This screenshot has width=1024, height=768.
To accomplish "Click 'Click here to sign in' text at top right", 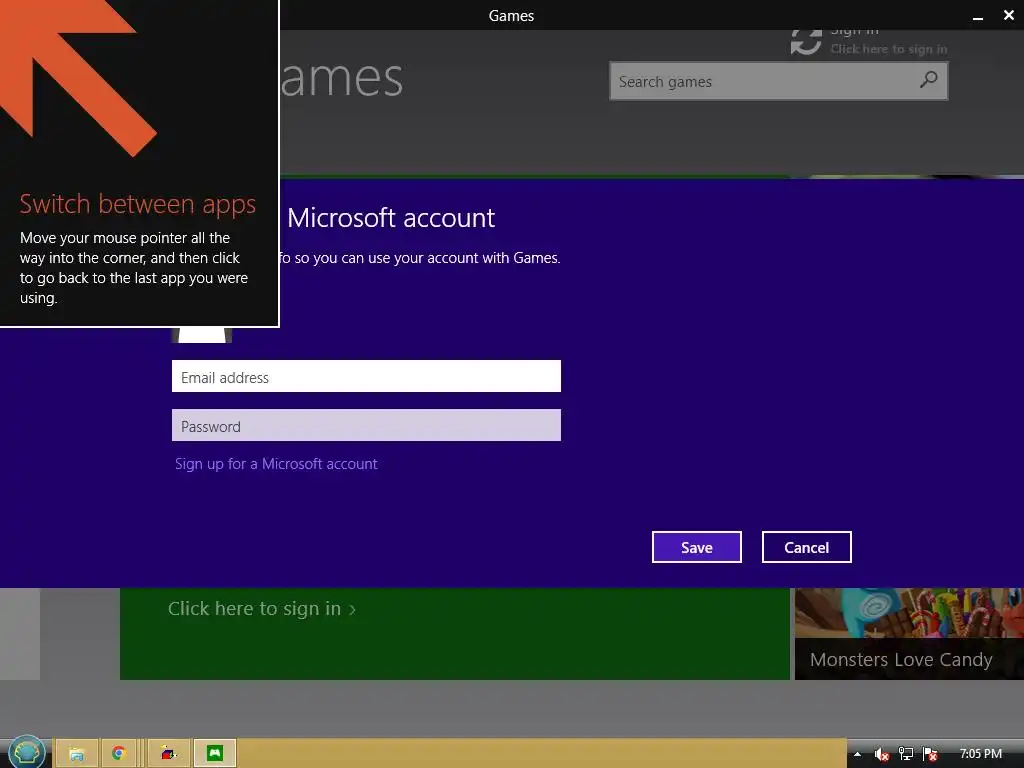I will coord(888,49).
